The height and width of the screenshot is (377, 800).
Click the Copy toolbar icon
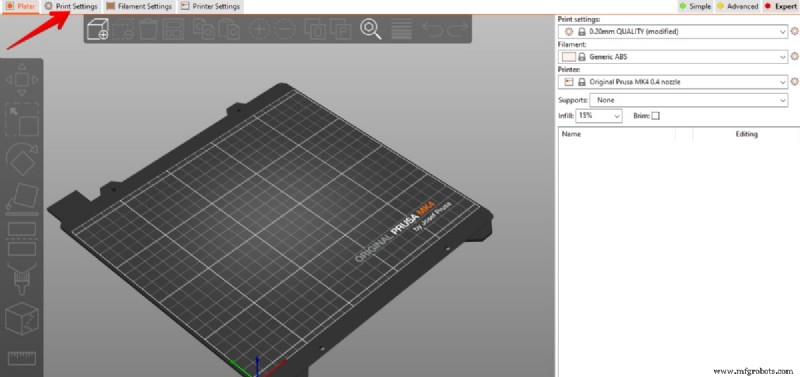pyautogui.click(x=204, y=29)
